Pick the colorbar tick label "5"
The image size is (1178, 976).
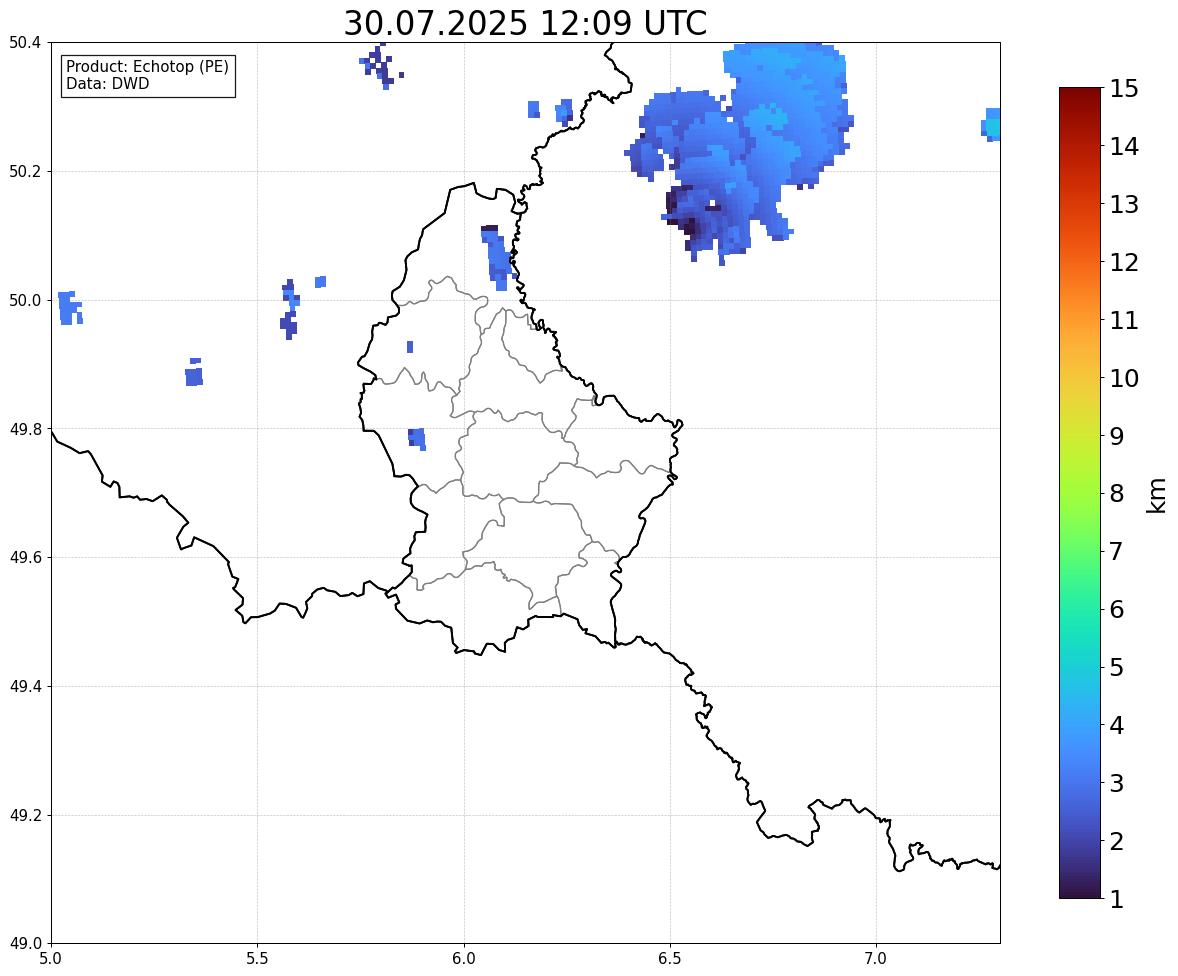[1117, 667]
